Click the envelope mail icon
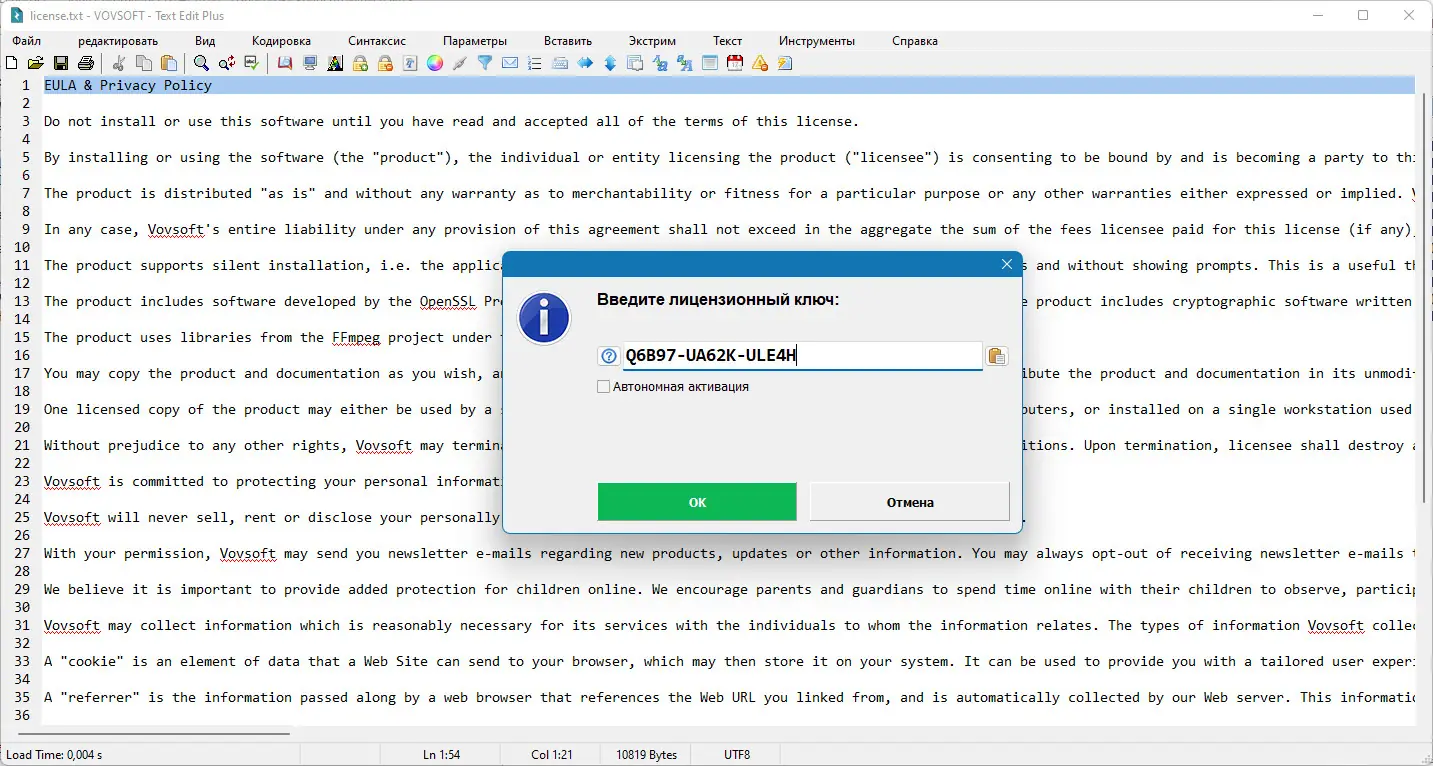Screen dimensions: 1433x766 [x=510, y=63]
